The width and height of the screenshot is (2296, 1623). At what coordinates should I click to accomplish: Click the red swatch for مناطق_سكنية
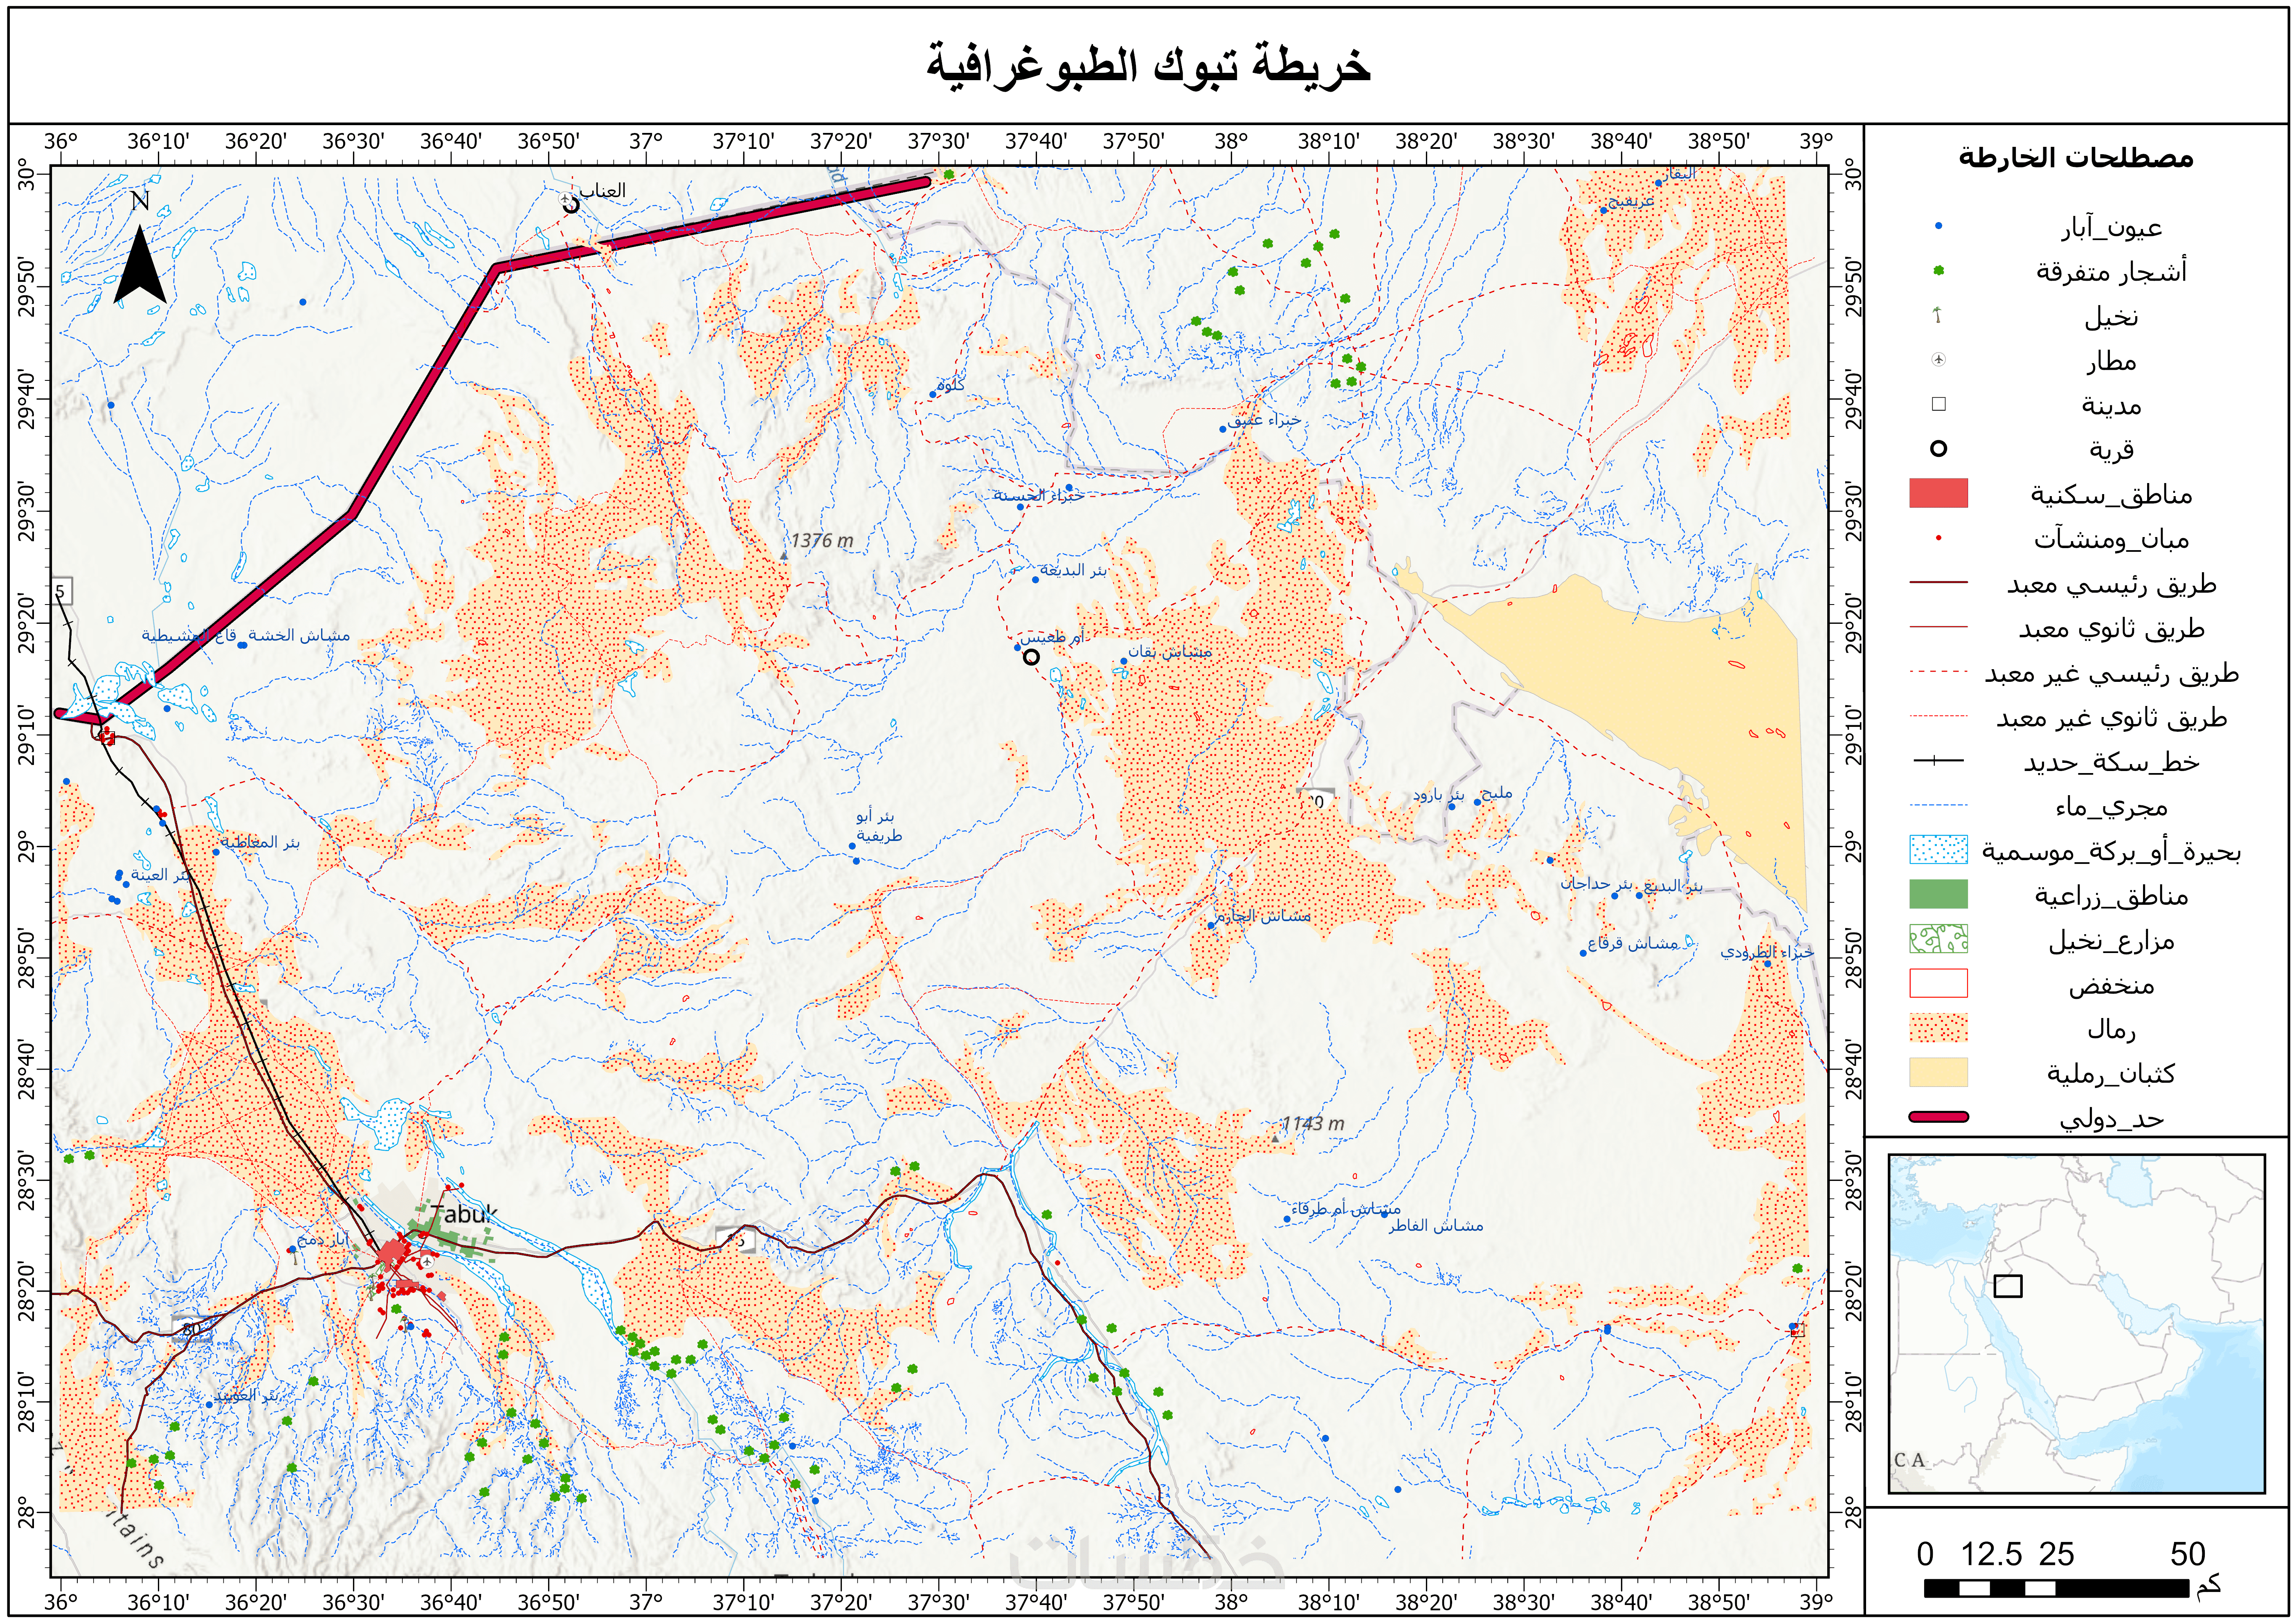(1938, 493)
